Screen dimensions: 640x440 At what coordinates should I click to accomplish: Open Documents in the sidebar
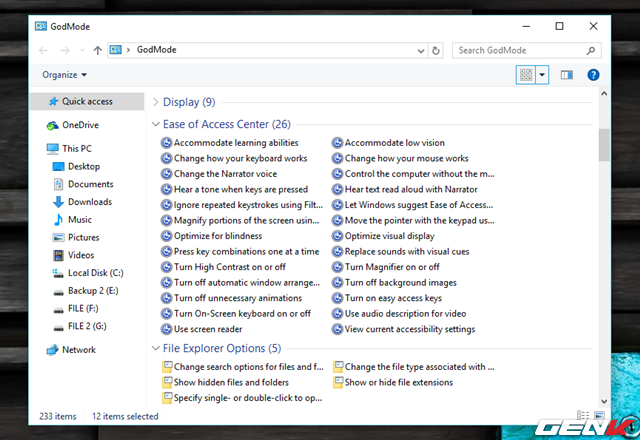coord(83,184)
